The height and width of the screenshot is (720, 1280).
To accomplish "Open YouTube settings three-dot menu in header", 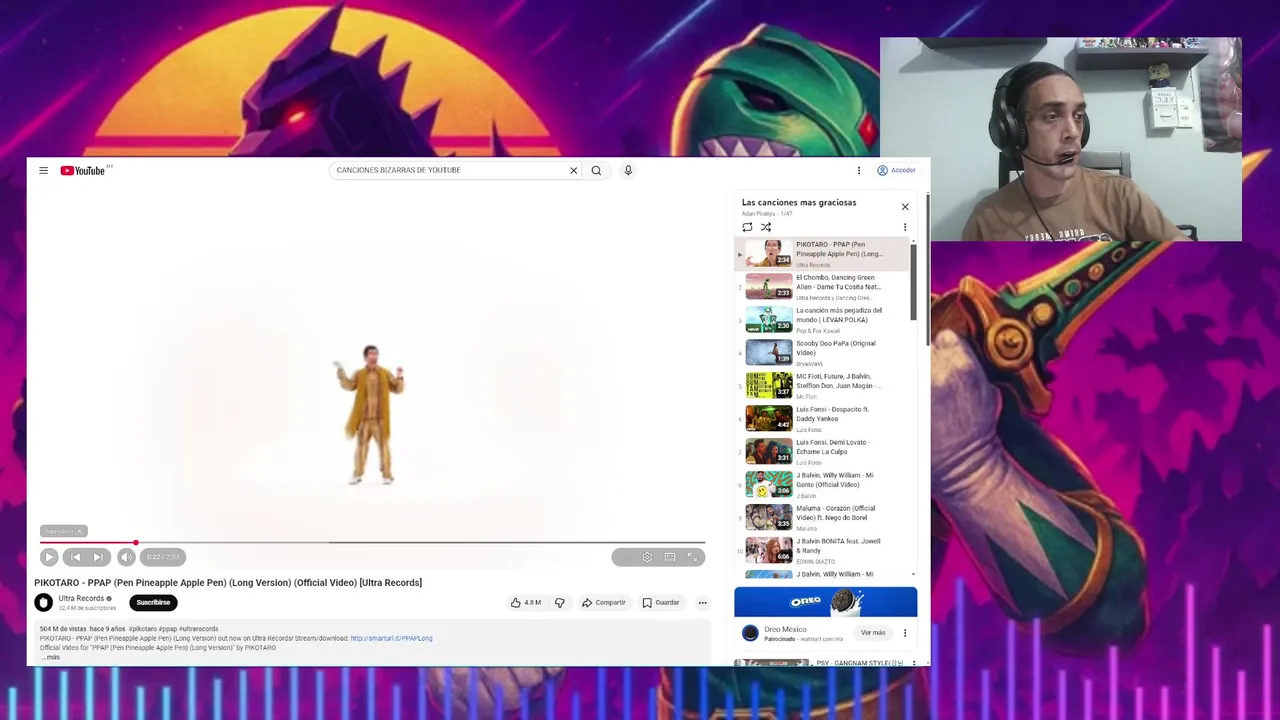I will [x=858, y=171].
